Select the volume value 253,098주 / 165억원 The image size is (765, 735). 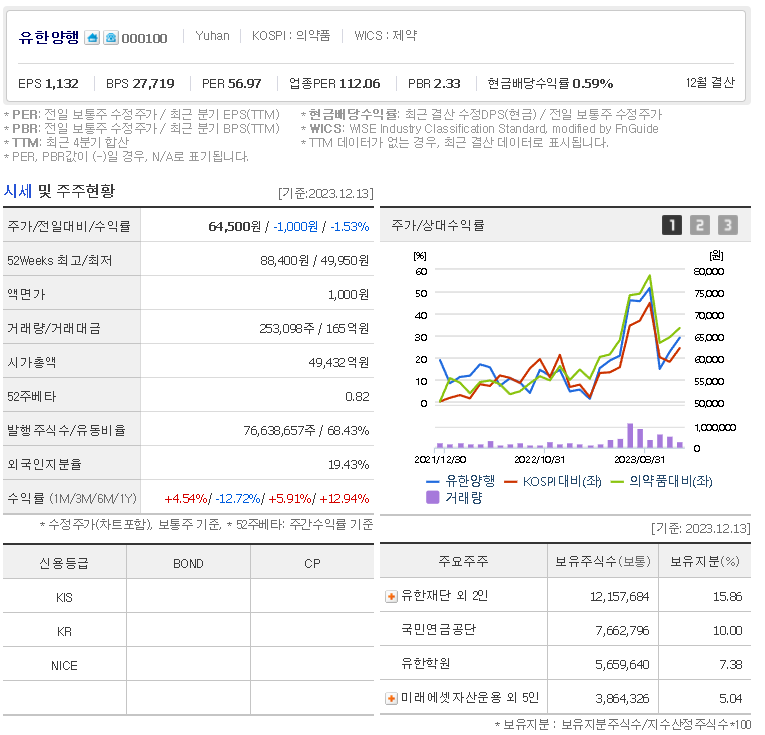coord(314,329)
